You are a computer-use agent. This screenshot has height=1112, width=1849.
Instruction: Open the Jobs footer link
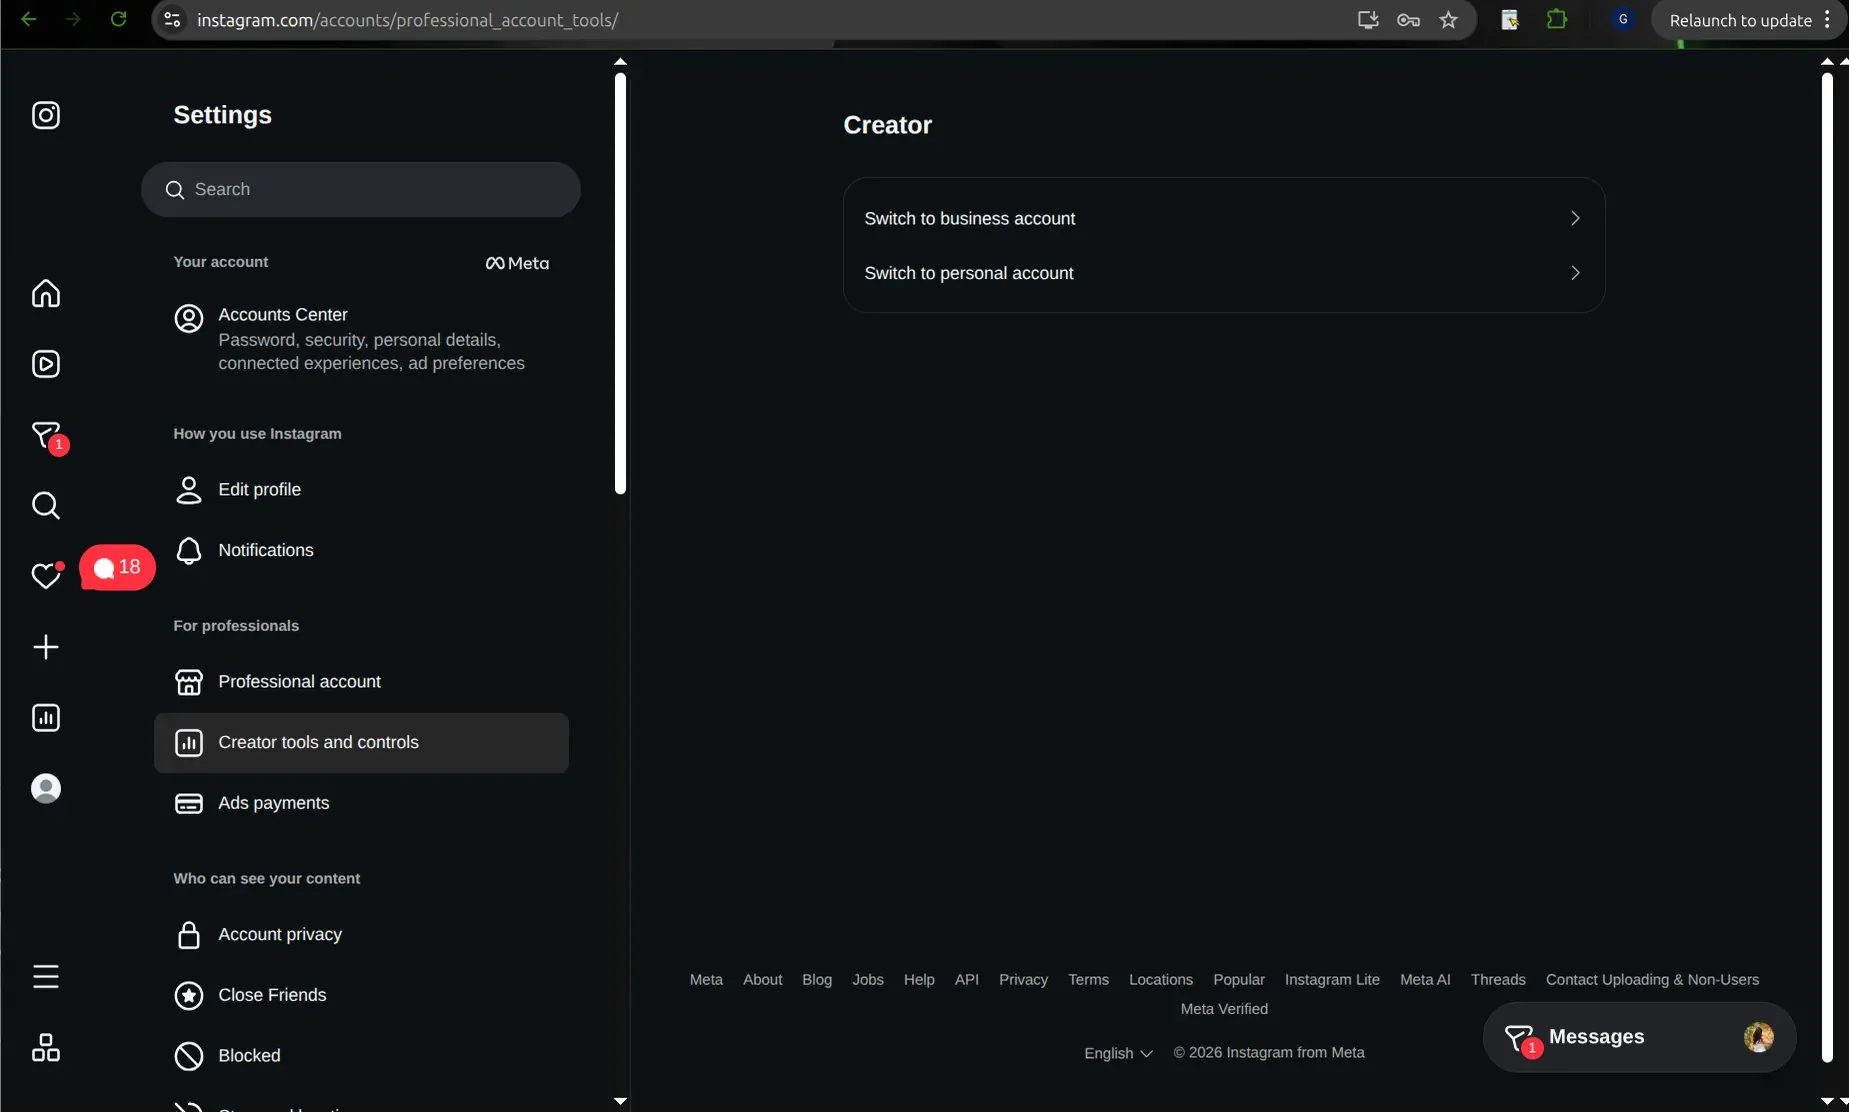pyautogui.click(x=868, y=980)
